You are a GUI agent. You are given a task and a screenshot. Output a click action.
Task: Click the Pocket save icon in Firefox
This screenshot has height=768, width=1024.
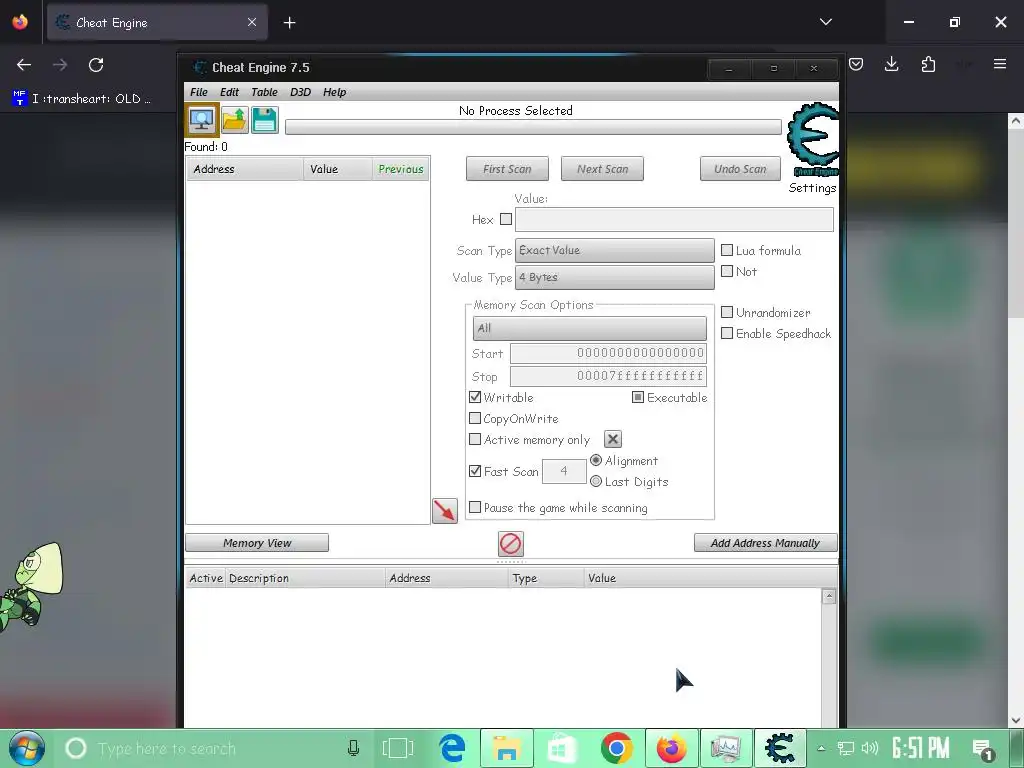(x=856, y=64)
